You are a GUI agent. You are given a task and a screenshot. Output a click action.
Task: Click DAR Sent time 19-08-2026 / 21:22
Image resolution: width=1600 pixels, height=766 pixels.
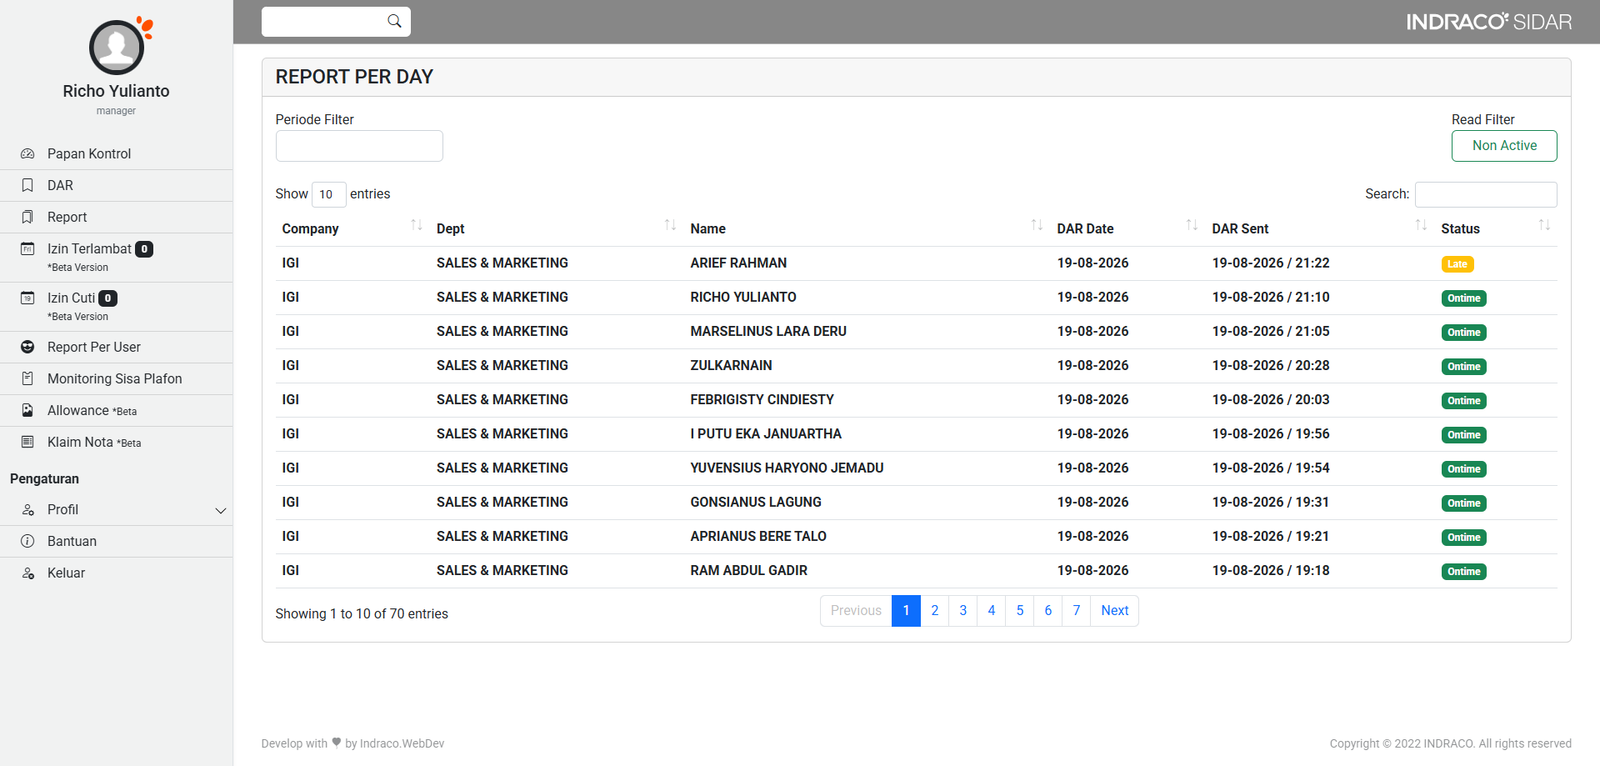point(1271,263)
